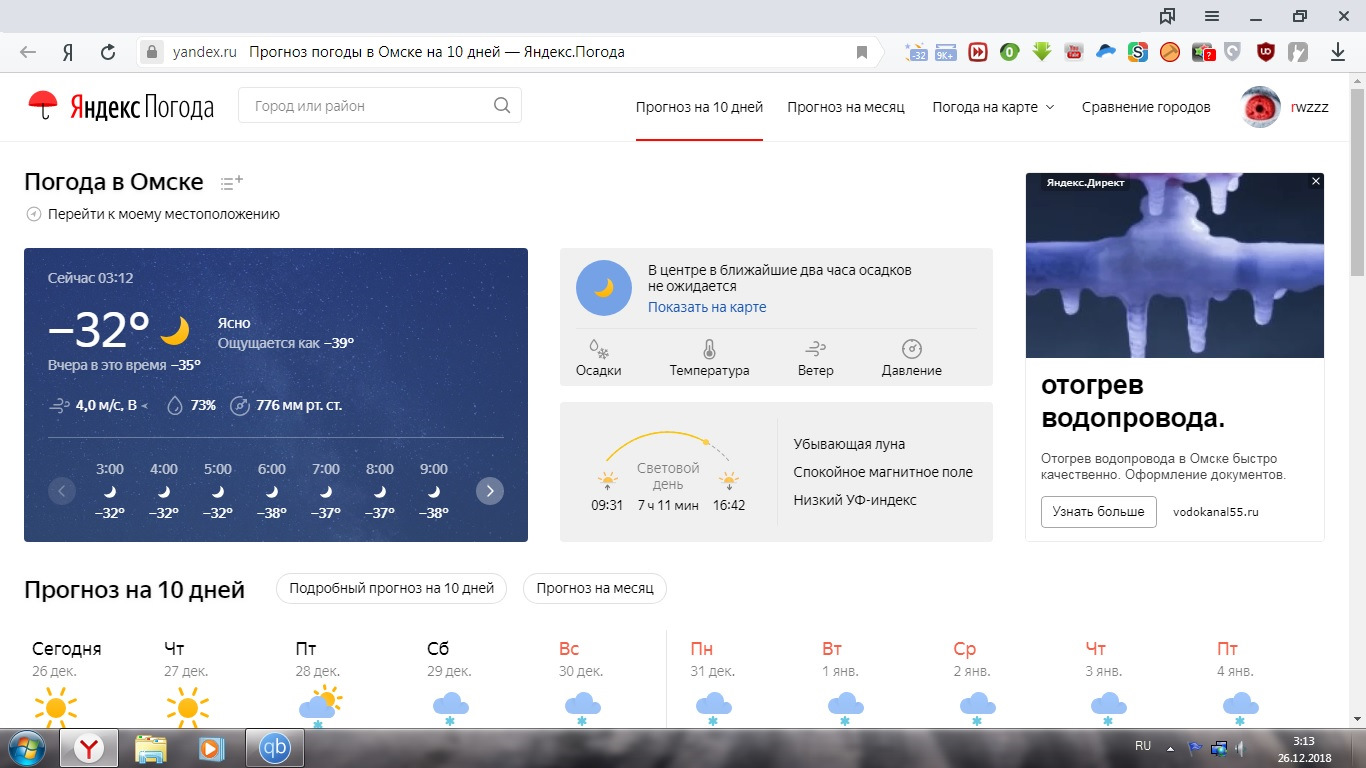Viewport: 1366px width, 768px height.
Task: Open the Сравнение городов tab
Action: pyautogui.click(x=1146, y=107)
